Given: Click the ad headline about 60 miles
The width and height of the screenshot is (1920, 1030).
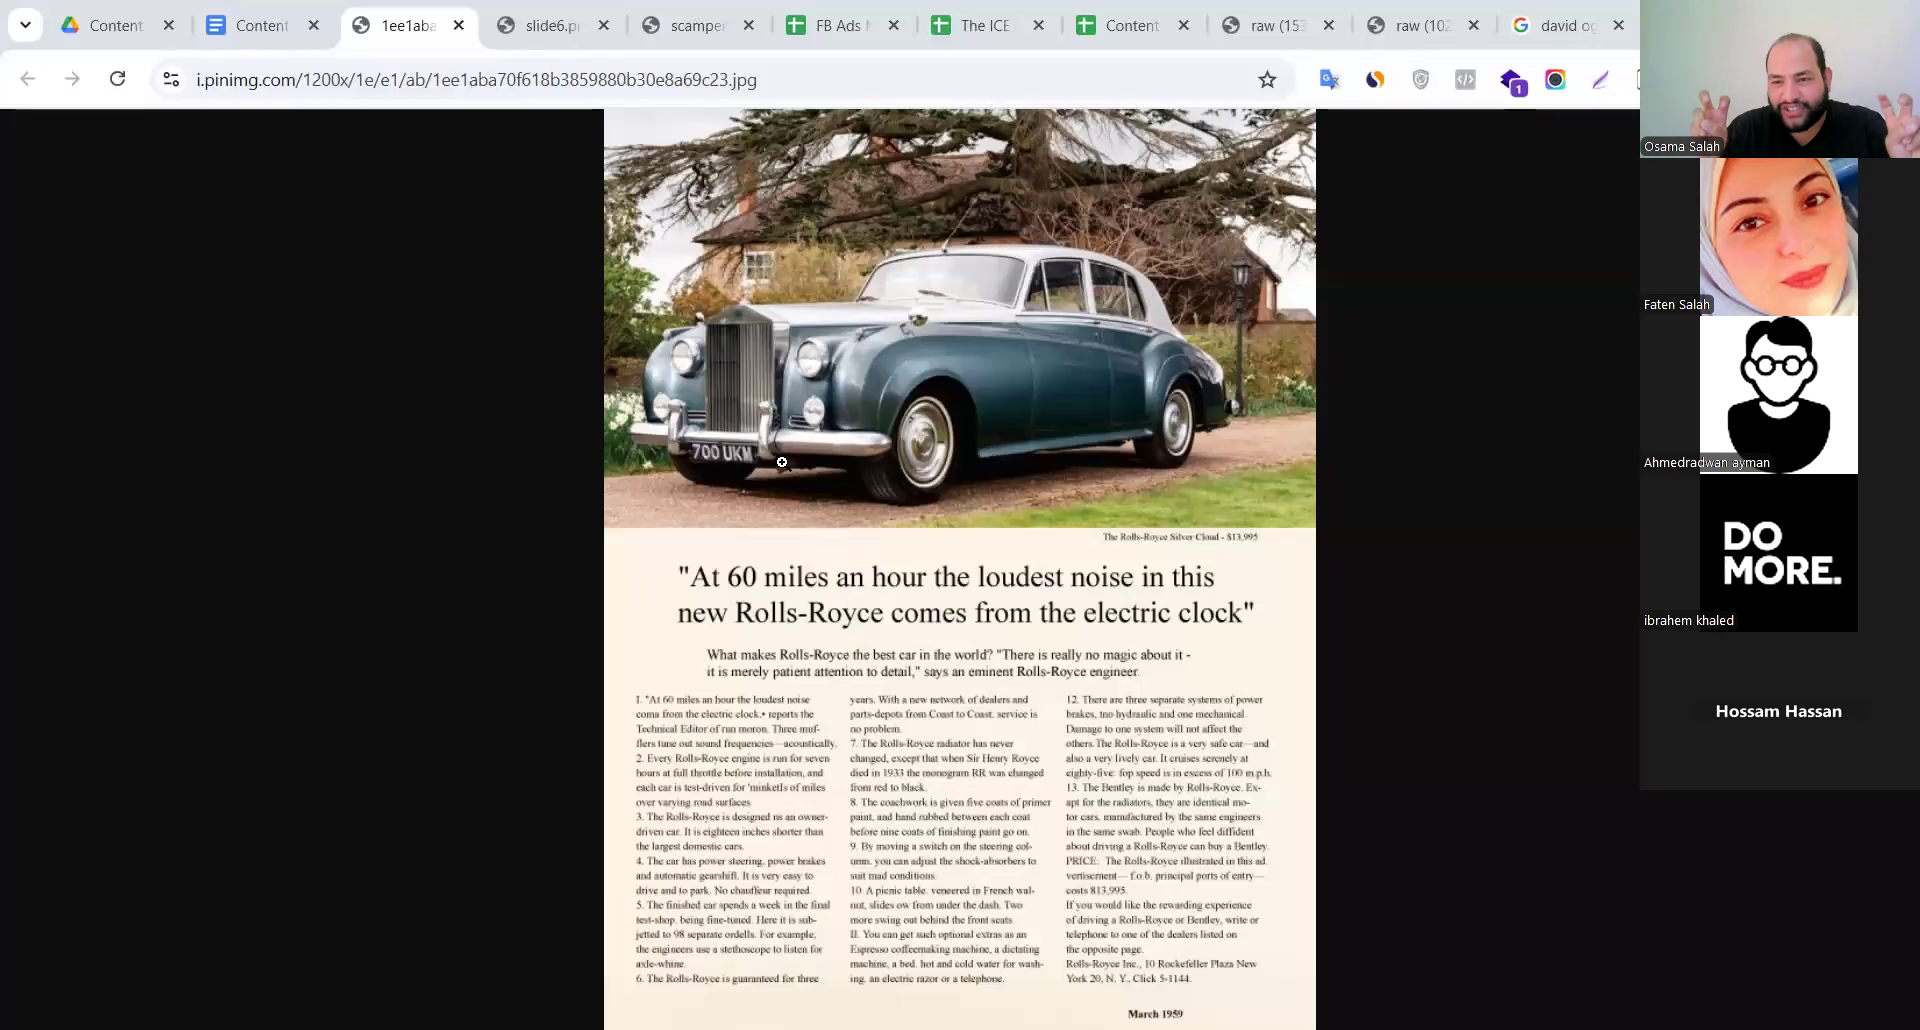Looking at the screenshot, I should click(965, 594).
